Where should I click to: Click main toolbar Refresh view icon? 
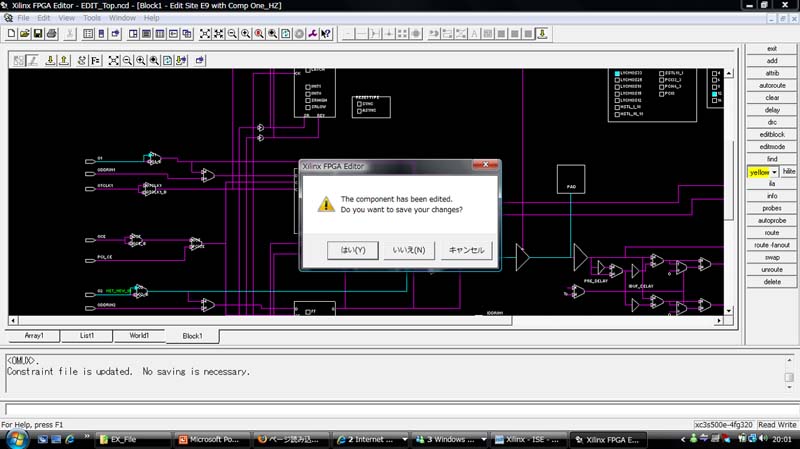(x=286, y=34)
